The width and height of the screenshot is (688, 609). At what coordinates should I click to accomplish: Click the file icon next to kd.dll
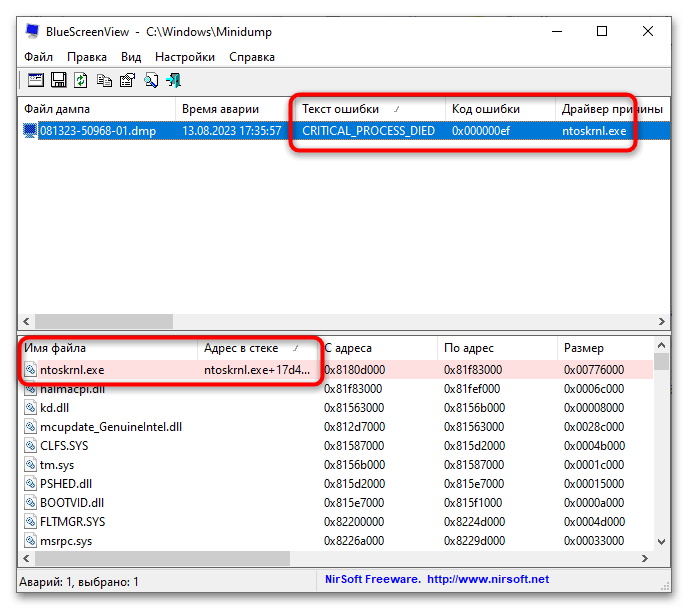coord(30,408)
